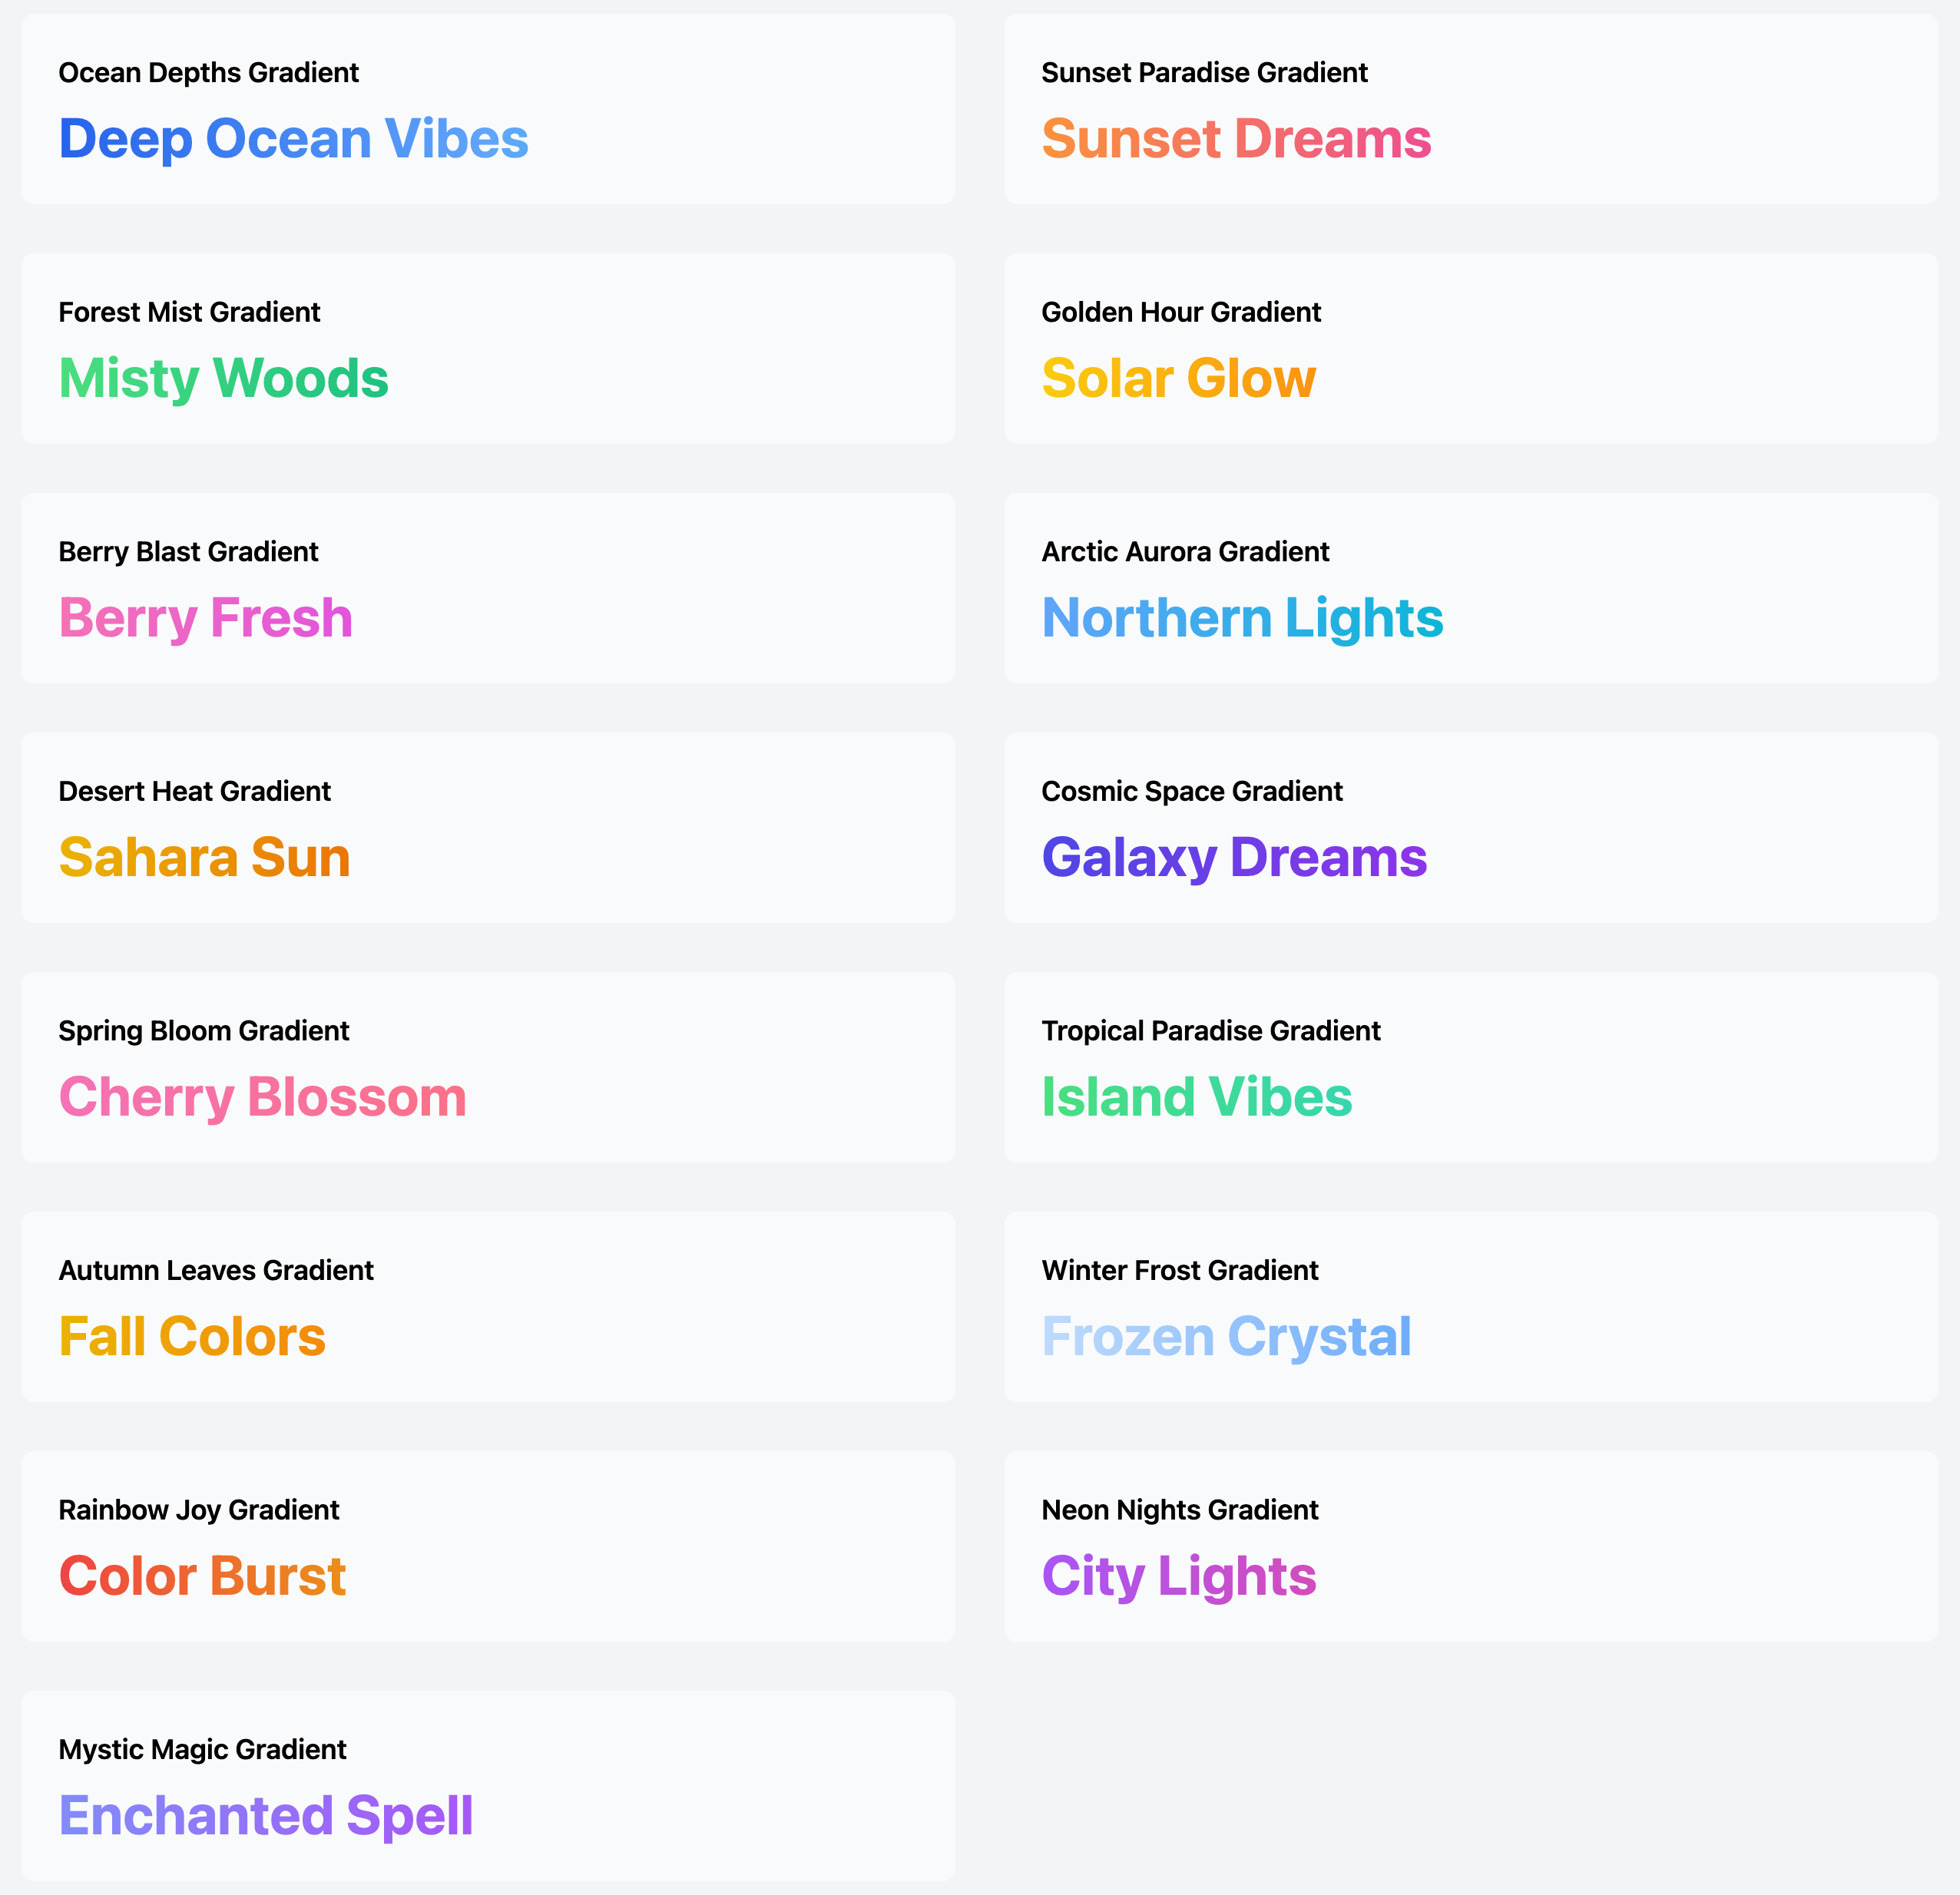Click the 'Autumn Leaves Gradient' label

click(215, 1270)
